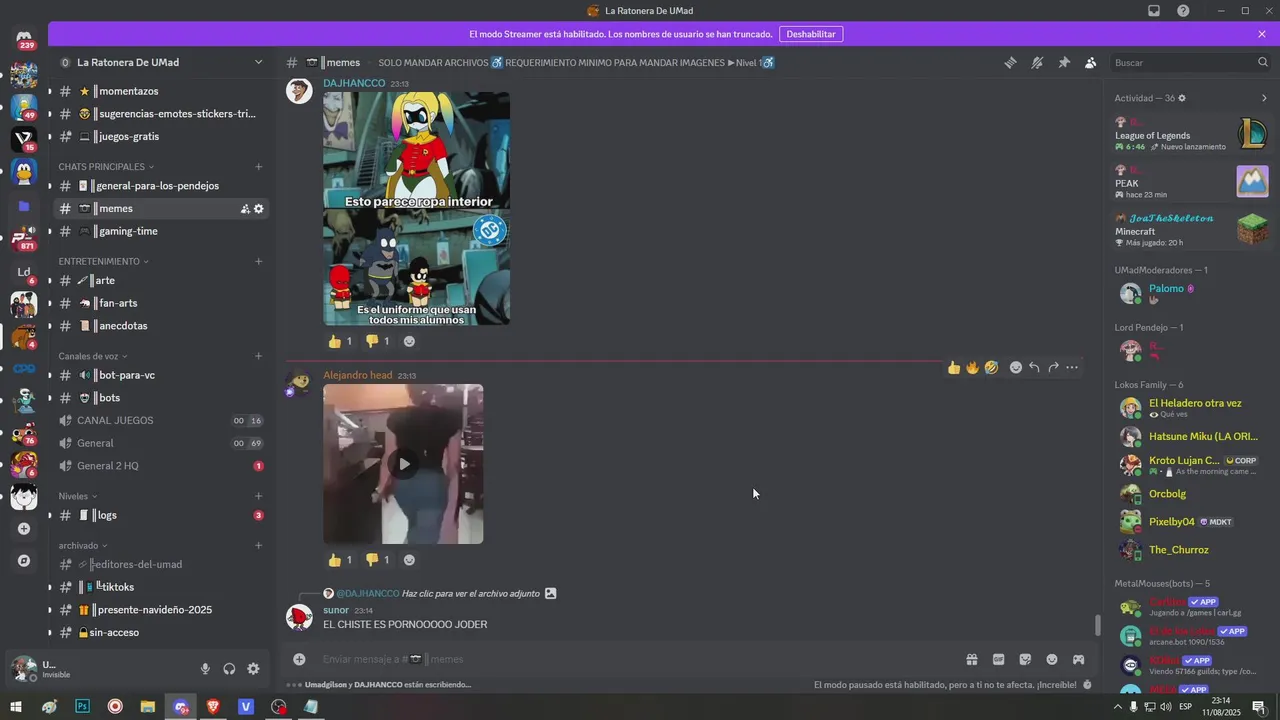Toggle microphone mute in user panel
This screenshot has height=720, width=1280.
pyautogui.click(x=205, y=669)
